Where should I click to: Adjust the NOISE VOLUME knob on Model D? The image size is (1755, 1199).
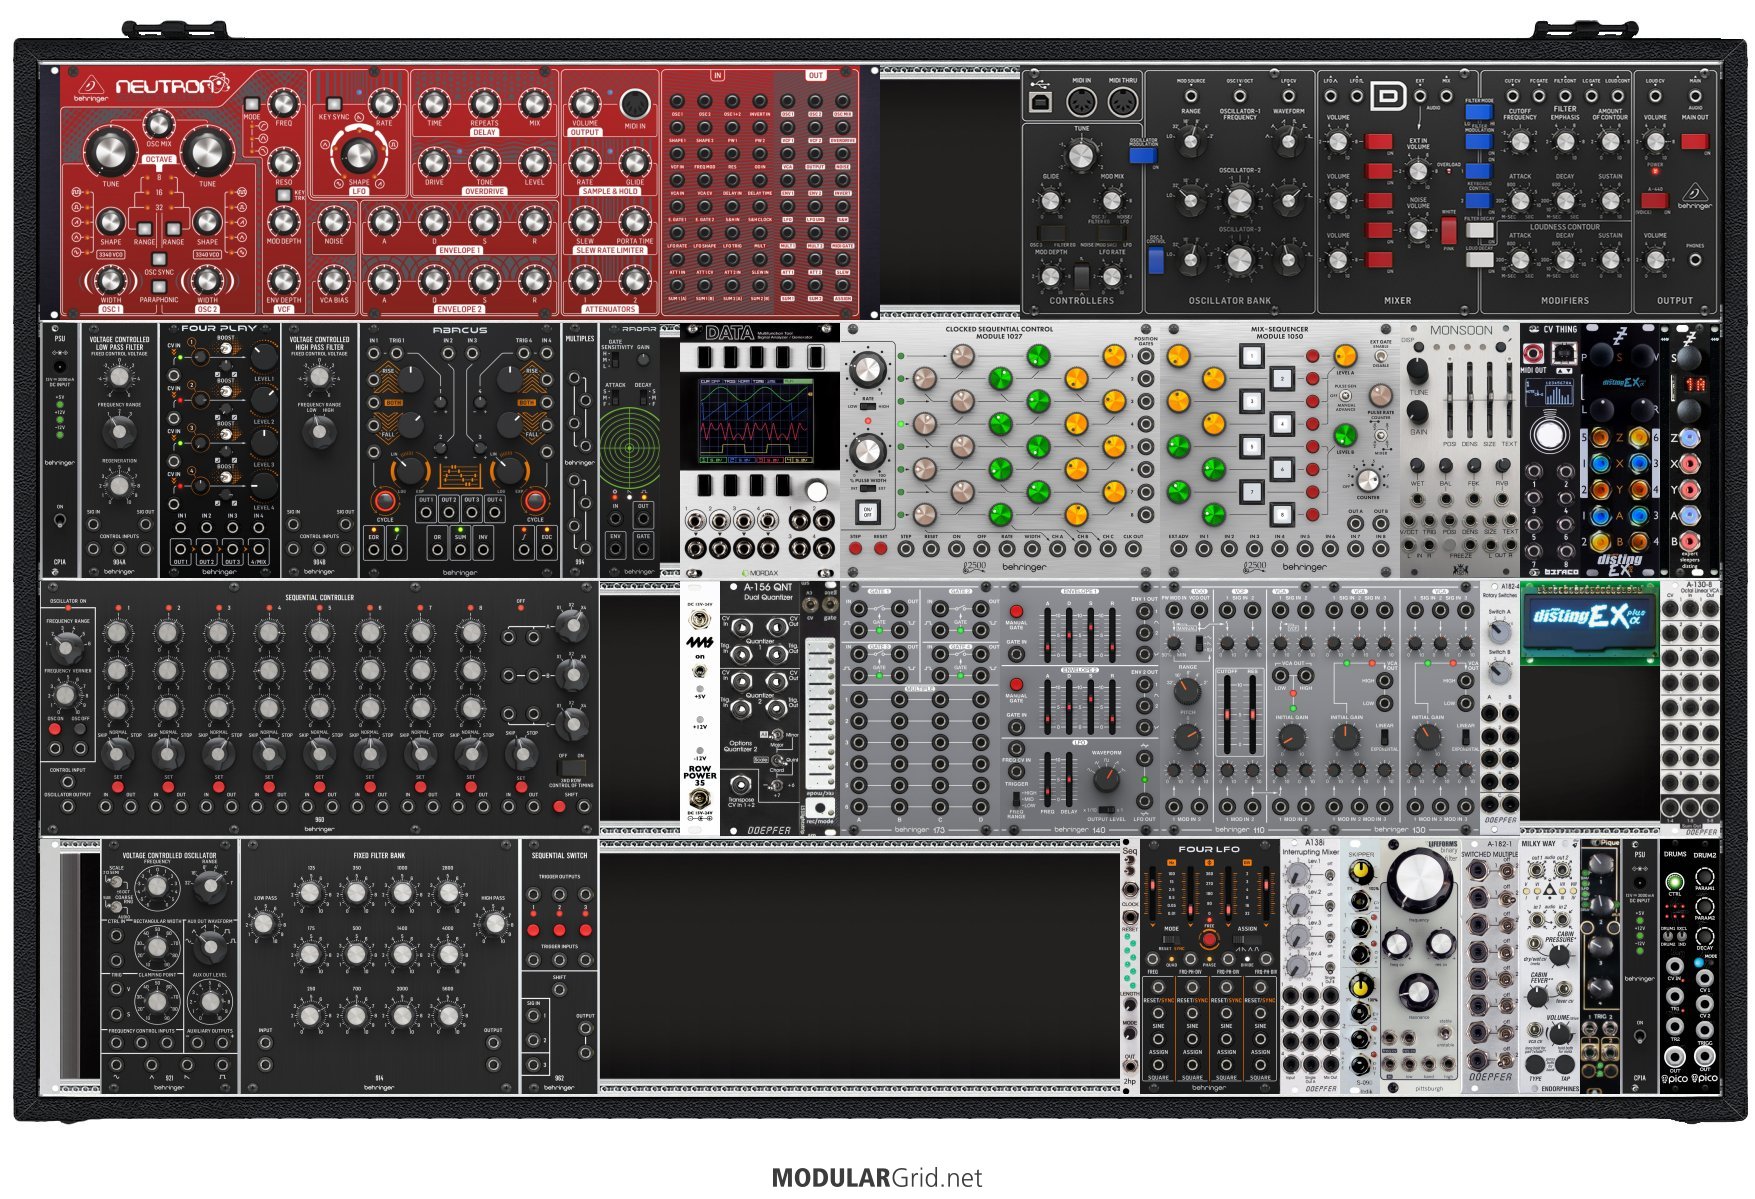[1418, 230]
